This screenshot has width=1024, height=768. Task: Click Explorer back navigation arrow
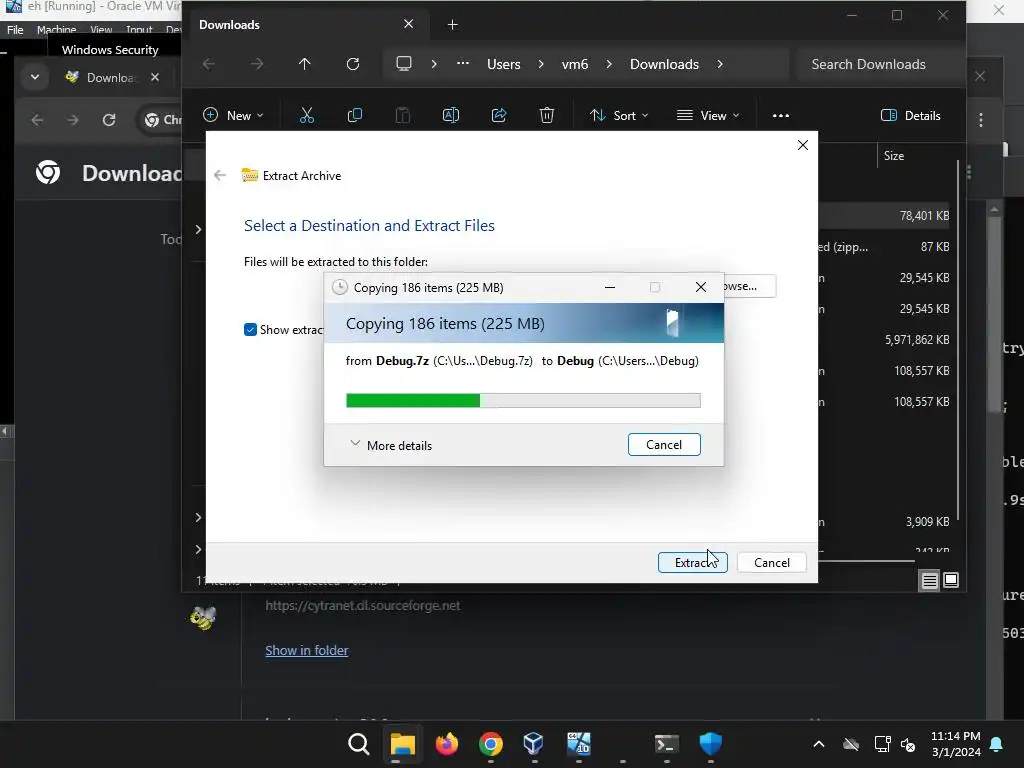pyautogui.click(x=208, y=64)
